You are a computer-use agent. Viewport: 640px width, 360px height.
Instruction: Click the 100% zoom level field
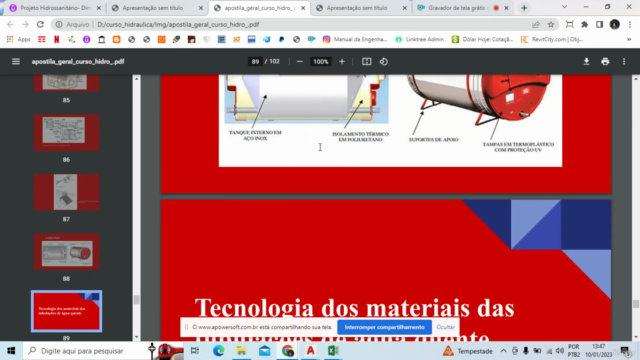(x=321, y=62)
